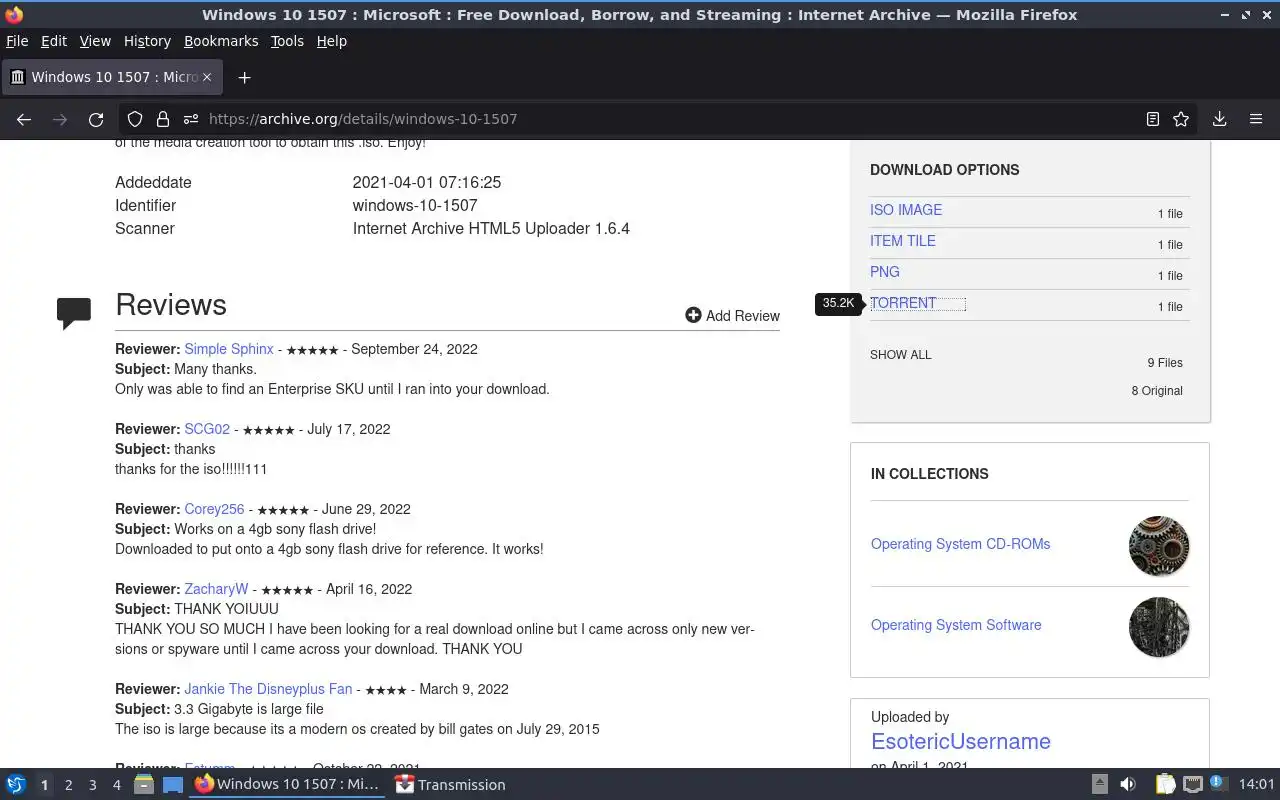
Task: Visit uploader EsotericUsername profile
Action: (961, 741)
